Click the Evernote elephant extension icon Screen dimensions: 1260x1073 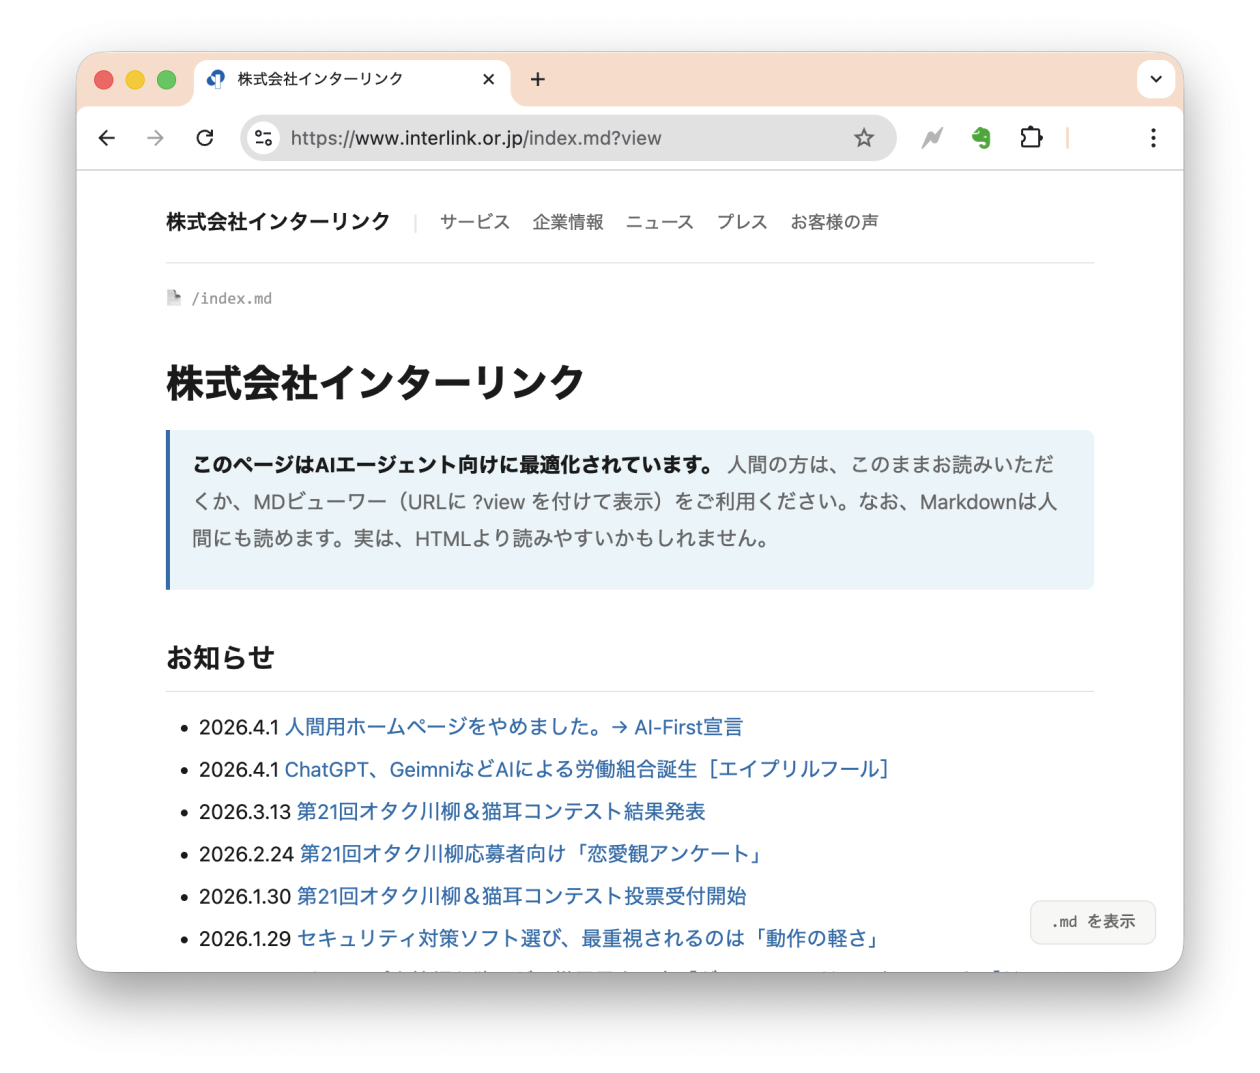tap(981, 138)
